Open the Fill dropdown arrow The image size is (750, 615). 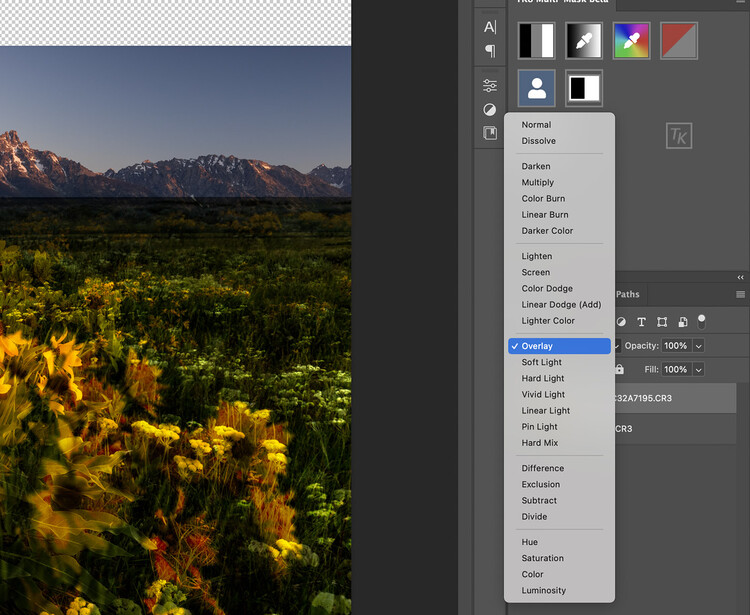[699, 369]
